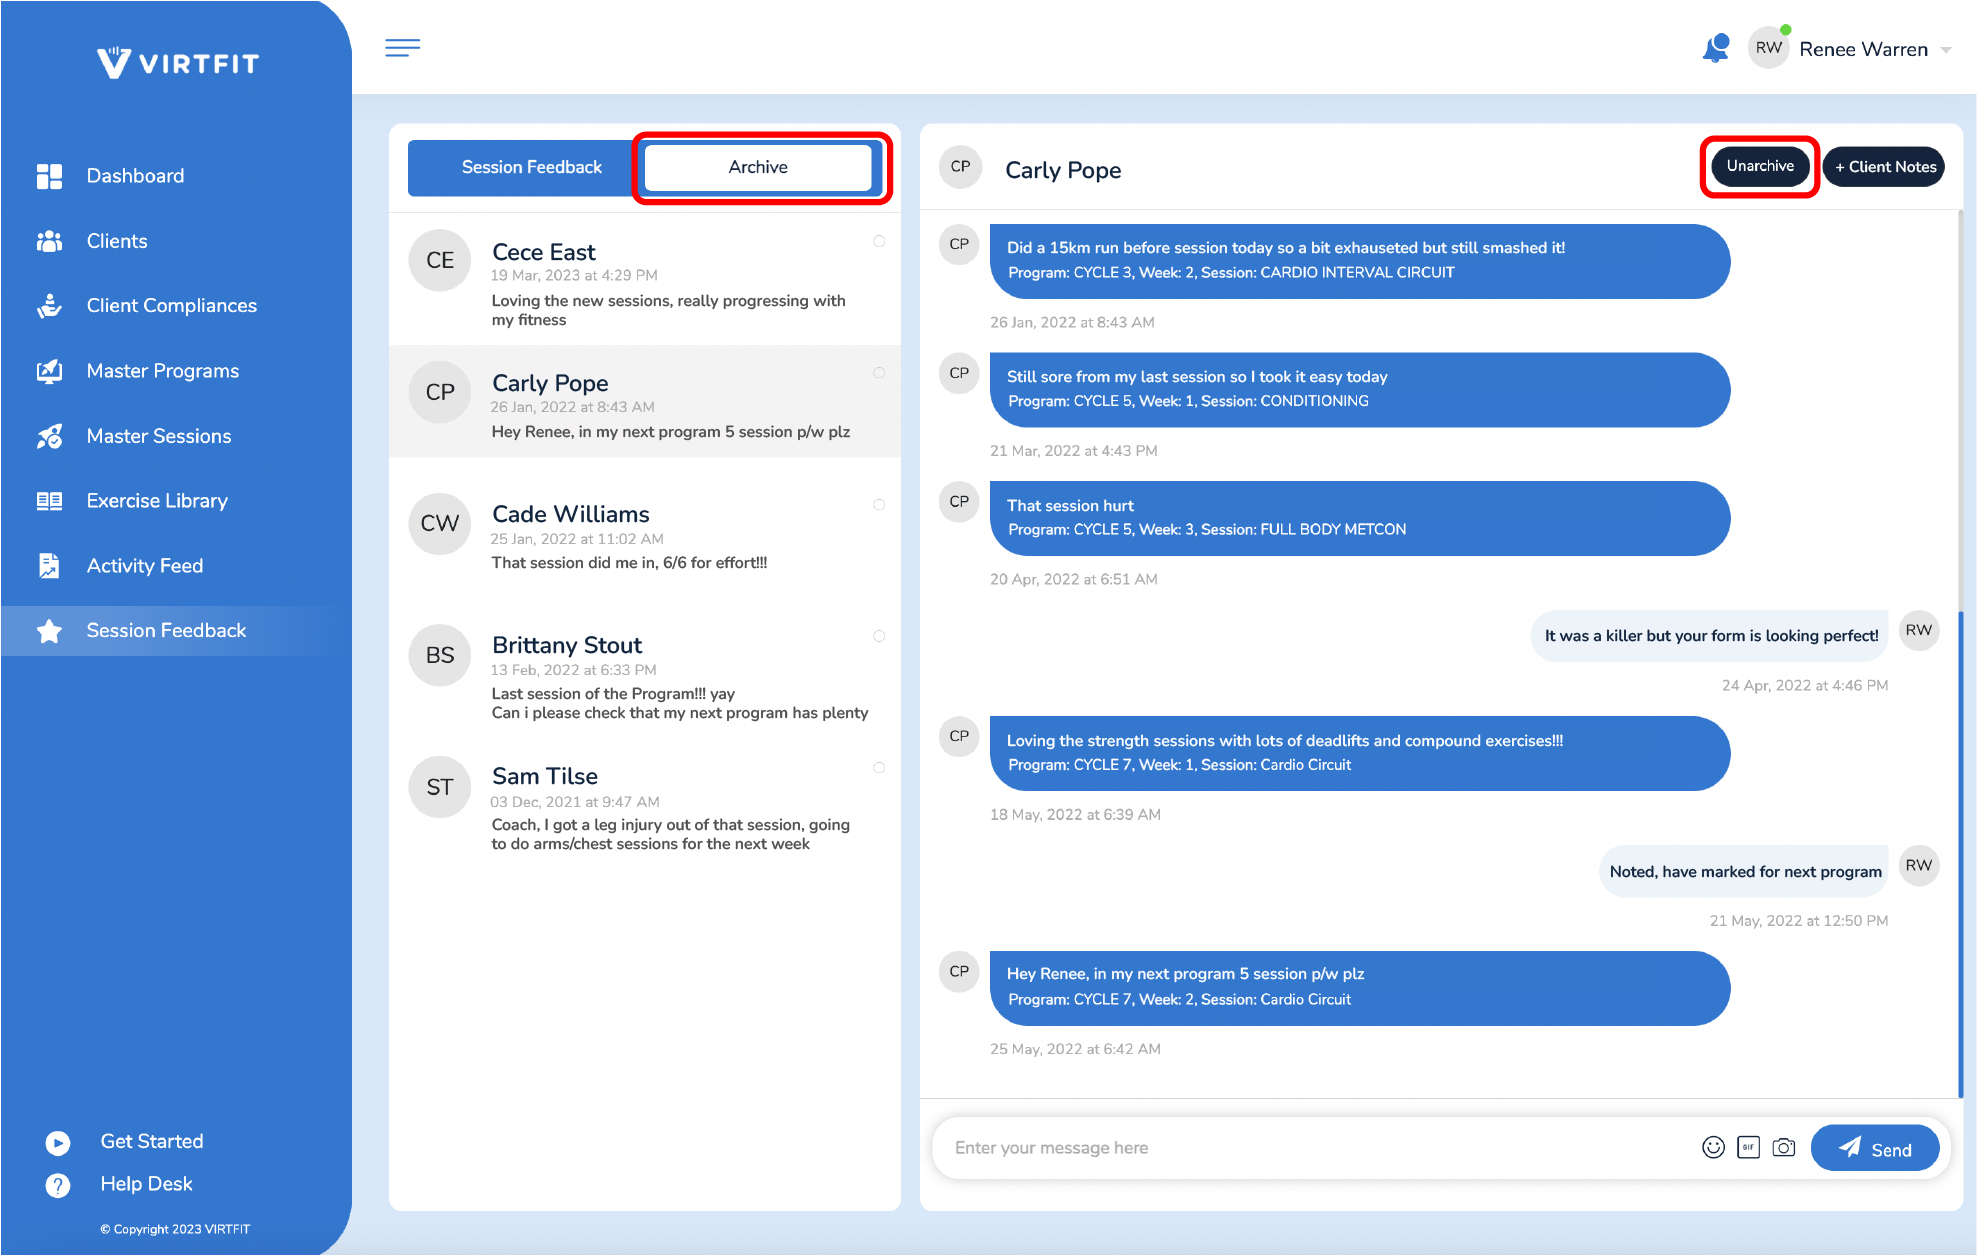Insert a GIF using the GIF icon

(x=1748, y=1147)
